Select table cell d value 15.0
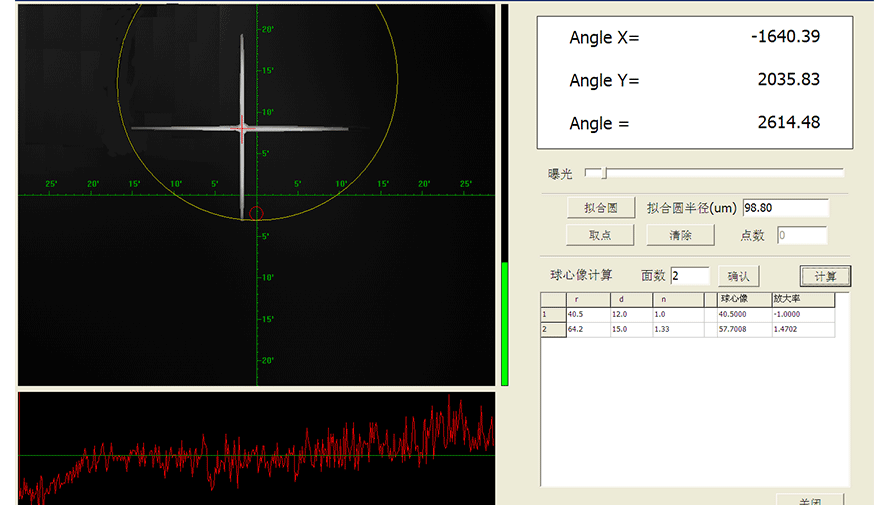The width and height of the screenshot is (890, 505). tap(631, 329)
